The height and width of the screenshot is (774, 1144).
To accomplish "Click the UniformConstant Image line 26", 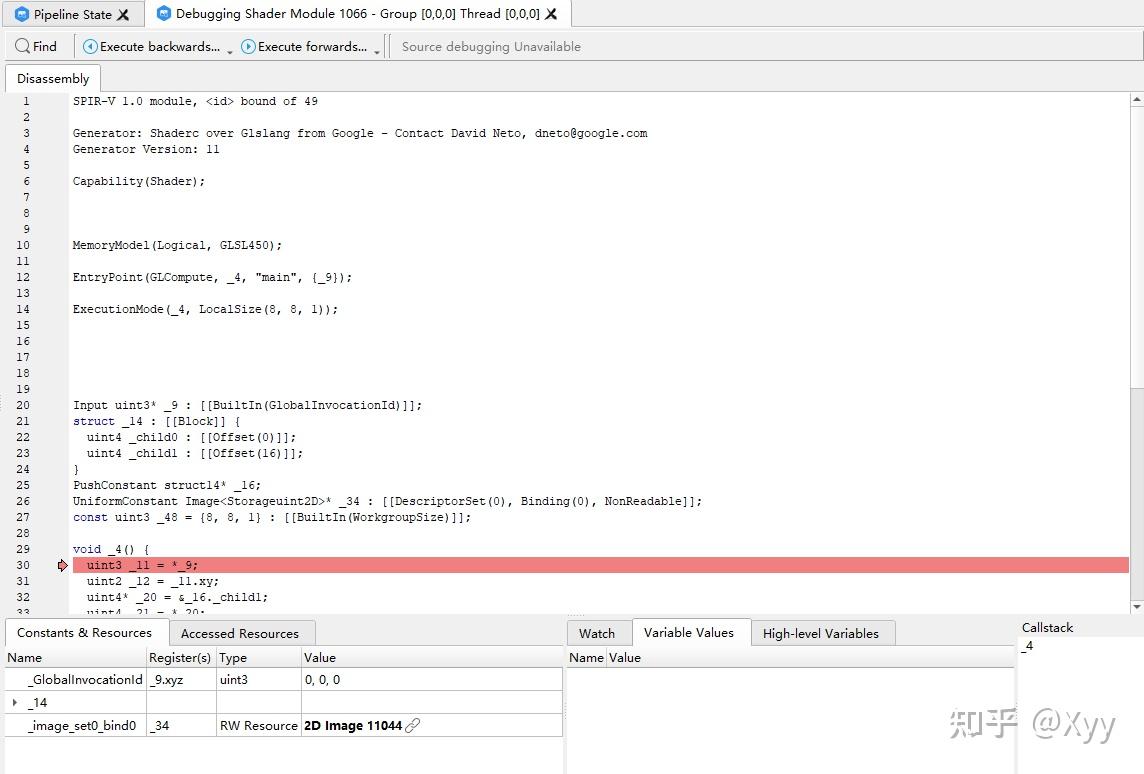I will [387, 501].
